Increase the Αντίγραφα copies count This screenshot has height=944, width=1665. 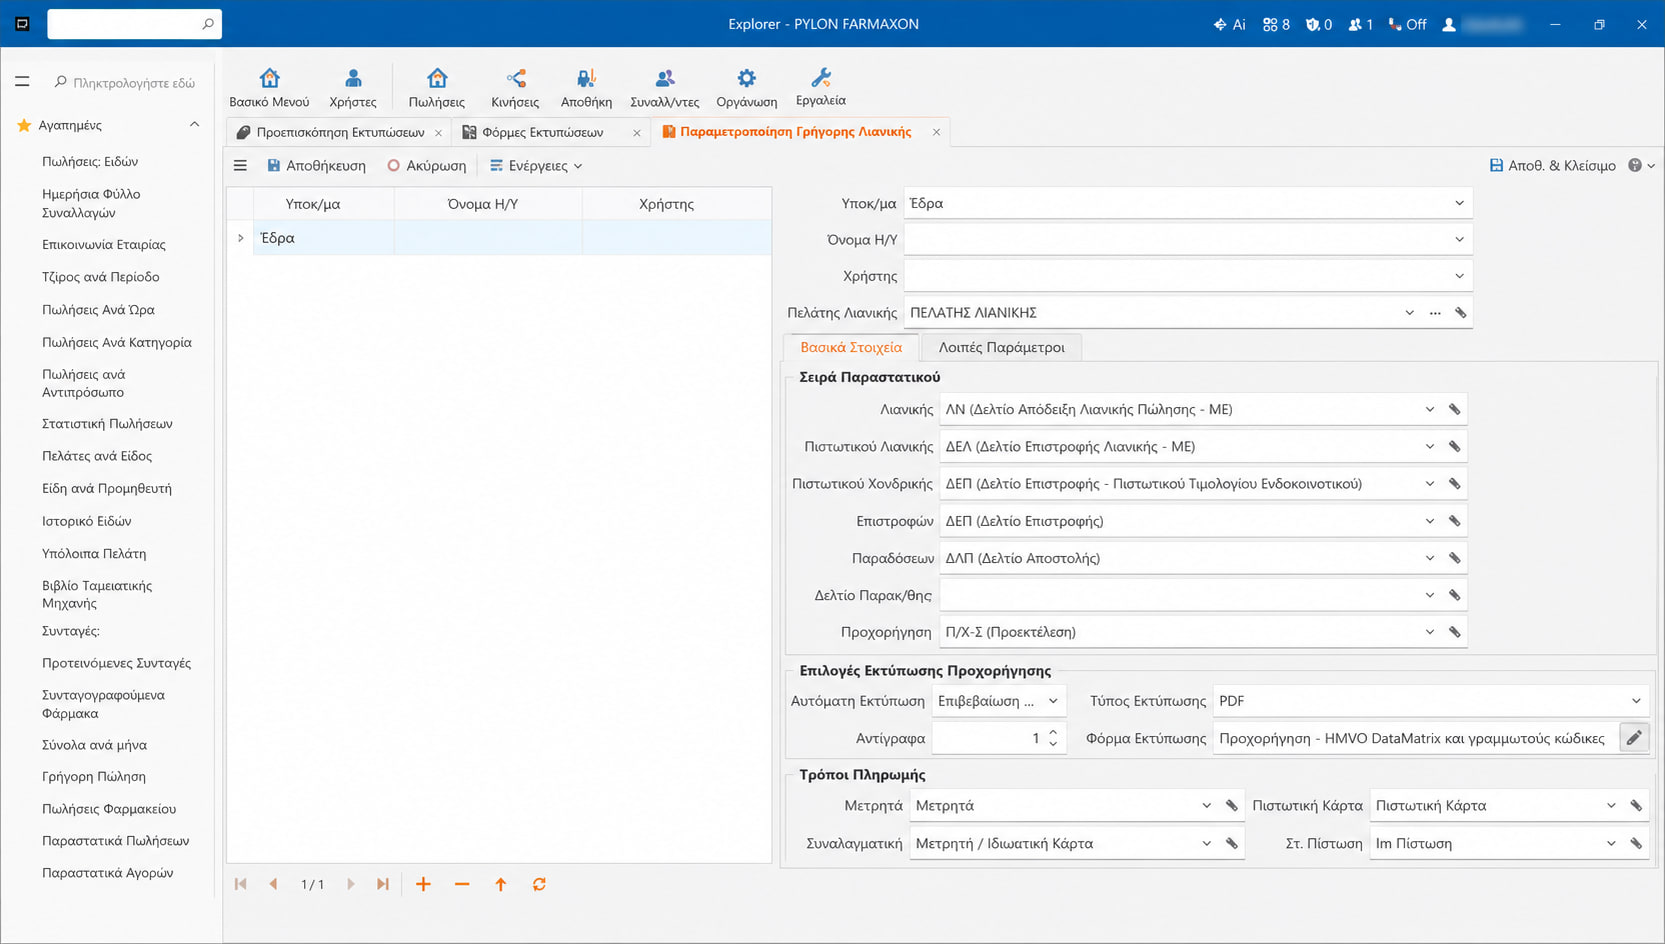point(1053,732)
